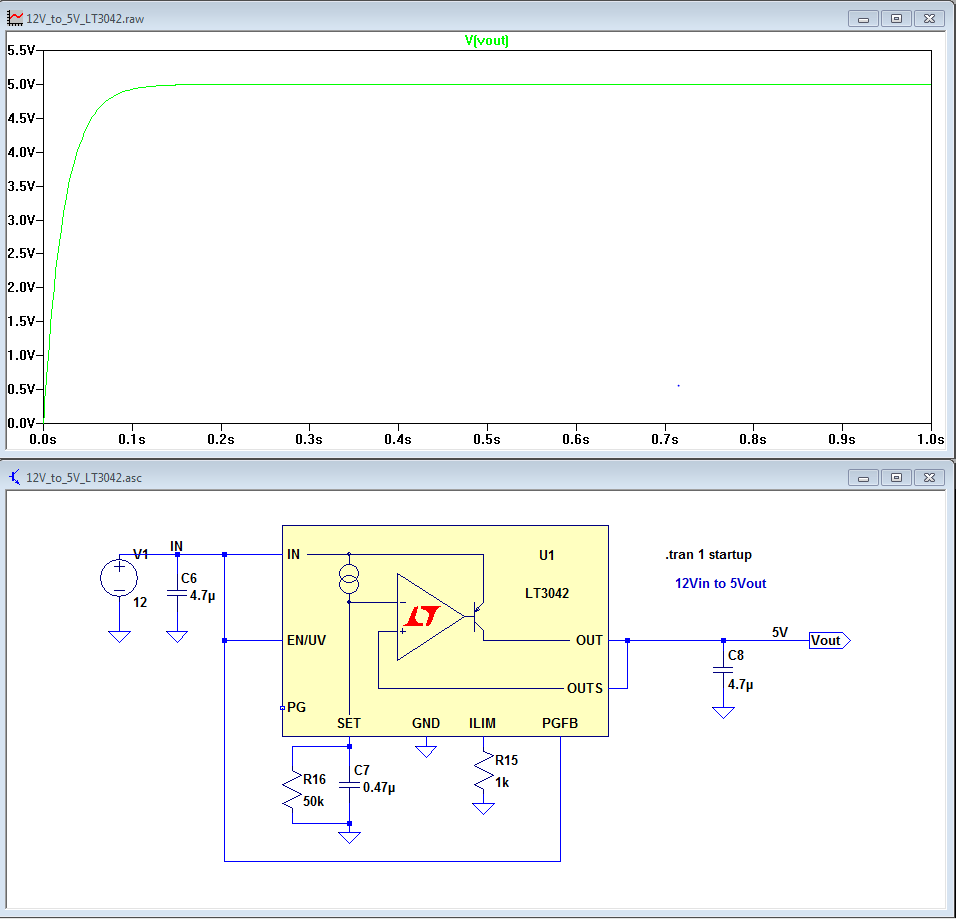Click the 0.5s time axis label

[487, 440]
